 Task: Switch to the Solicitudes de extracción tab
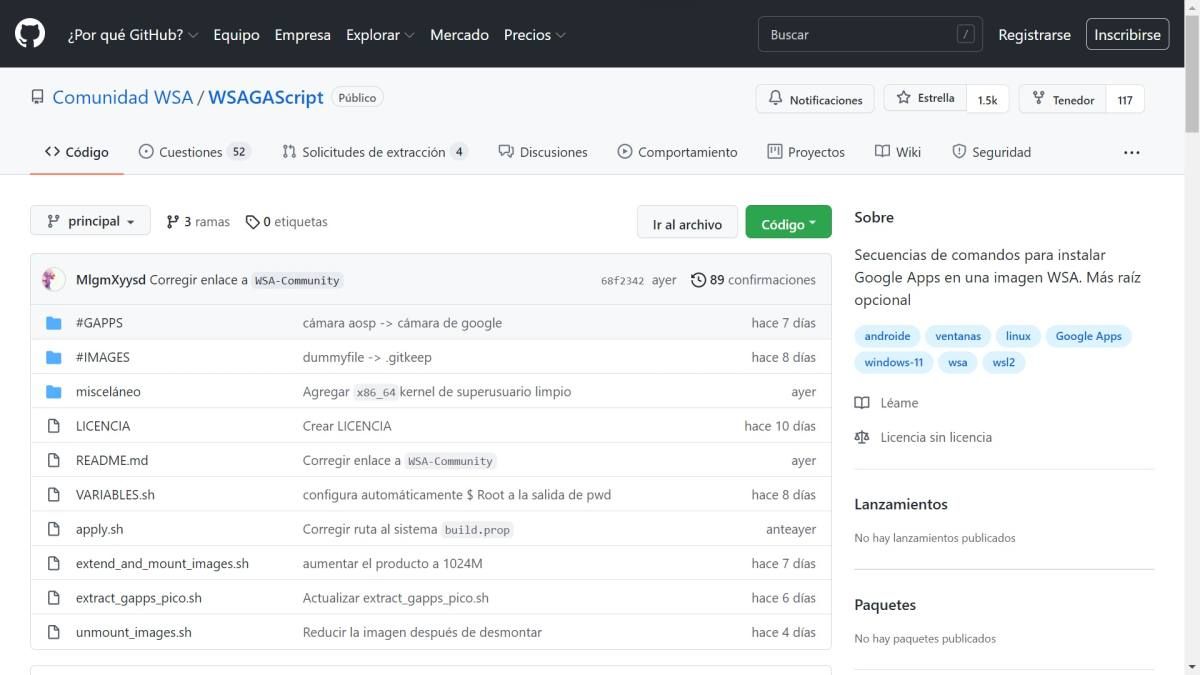pyautogui.click(x=374, y=152)
